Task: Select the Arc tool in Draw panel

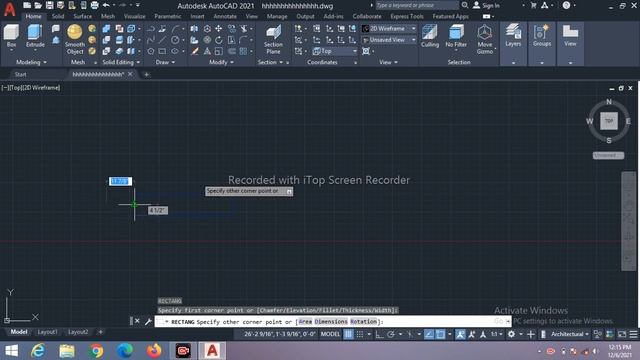Action: (x=175, y=29)
